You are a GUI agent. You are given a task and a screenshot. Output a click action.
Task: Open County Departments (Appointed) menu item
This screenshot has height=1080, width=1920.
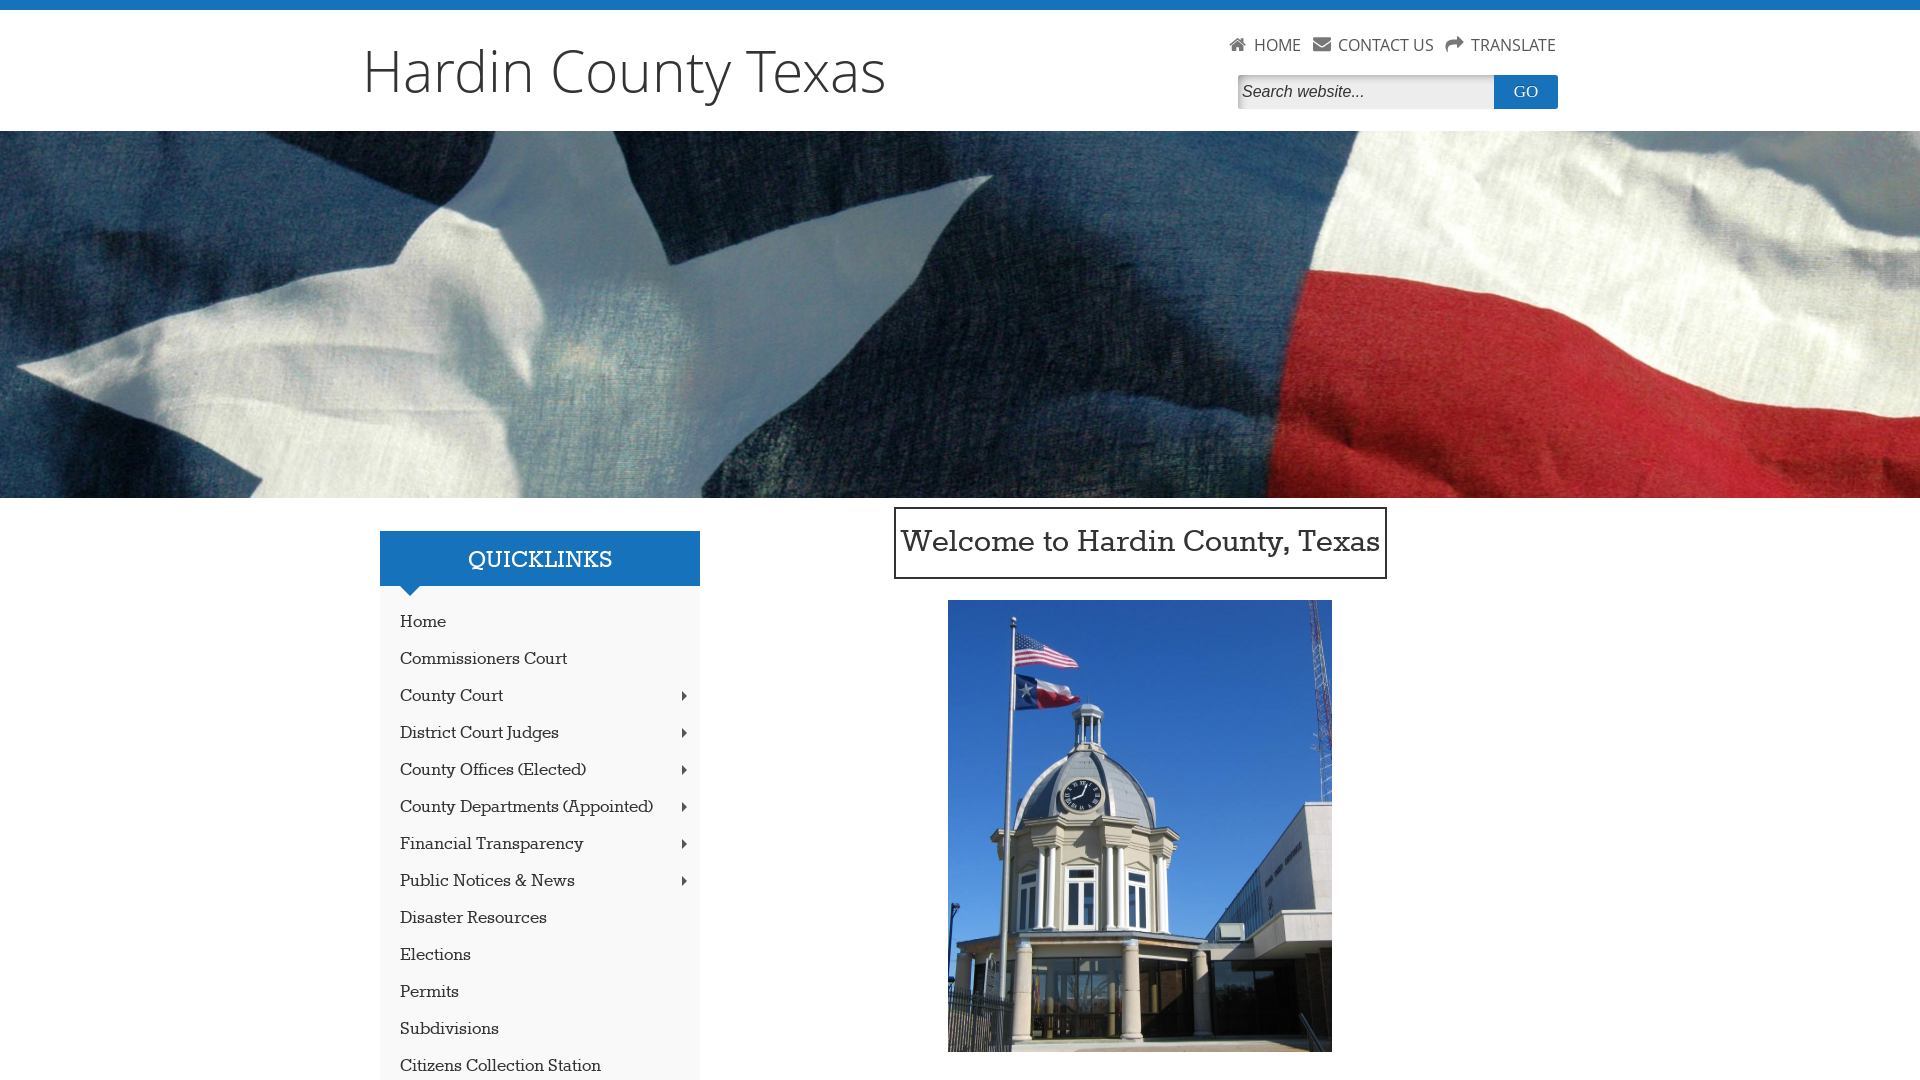526,807
